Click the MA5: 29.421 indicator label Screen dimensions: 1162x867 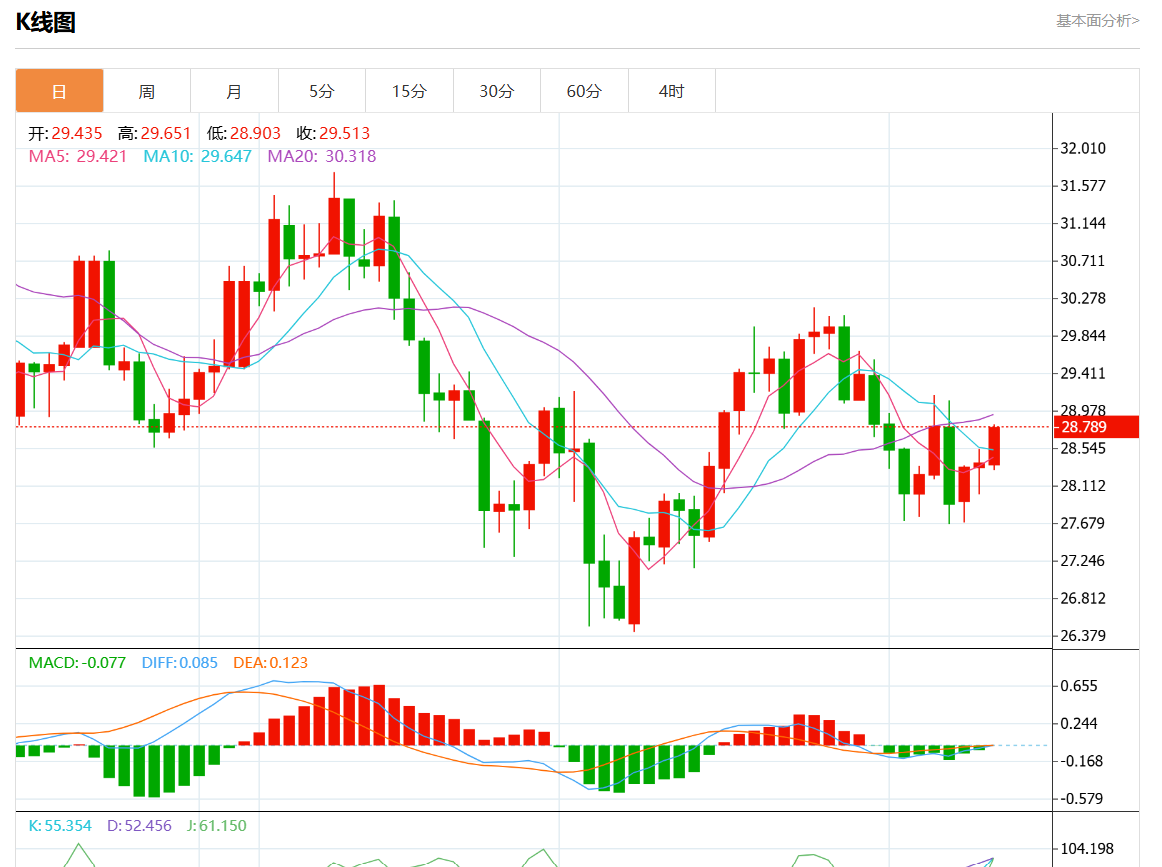(x=78, y=156)
